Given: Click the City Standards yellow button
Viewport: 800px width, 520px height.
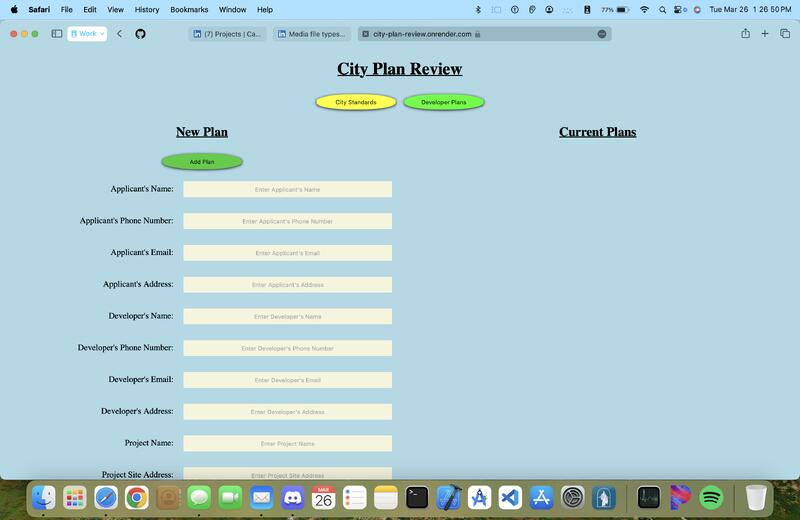Looking at the screenshot, I should click(x=356, y=102).
